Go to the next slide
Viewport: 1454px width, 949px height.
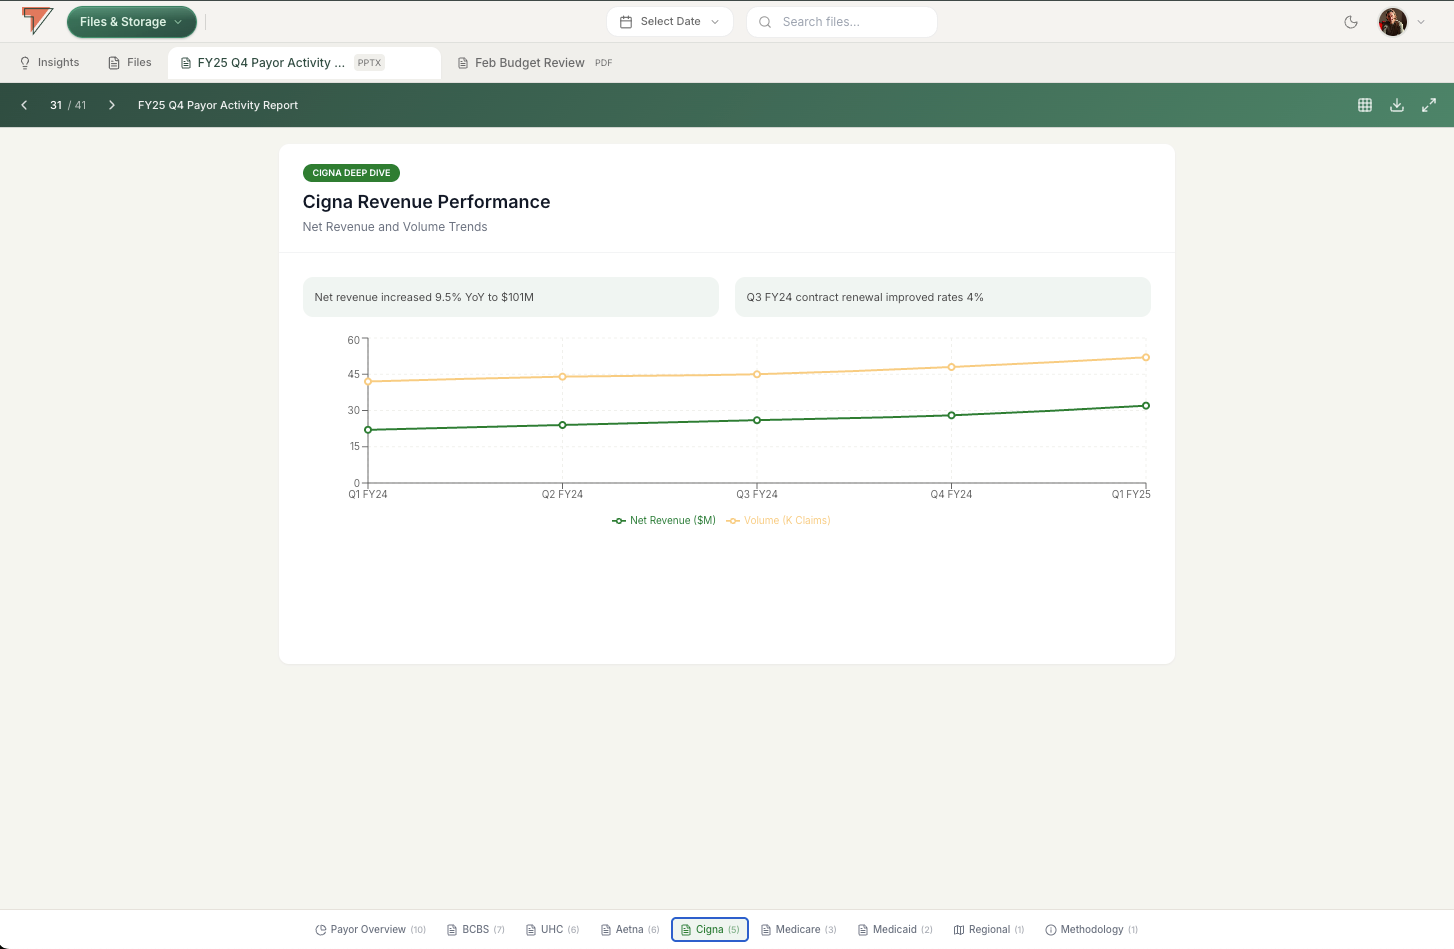tap(112, 105)
